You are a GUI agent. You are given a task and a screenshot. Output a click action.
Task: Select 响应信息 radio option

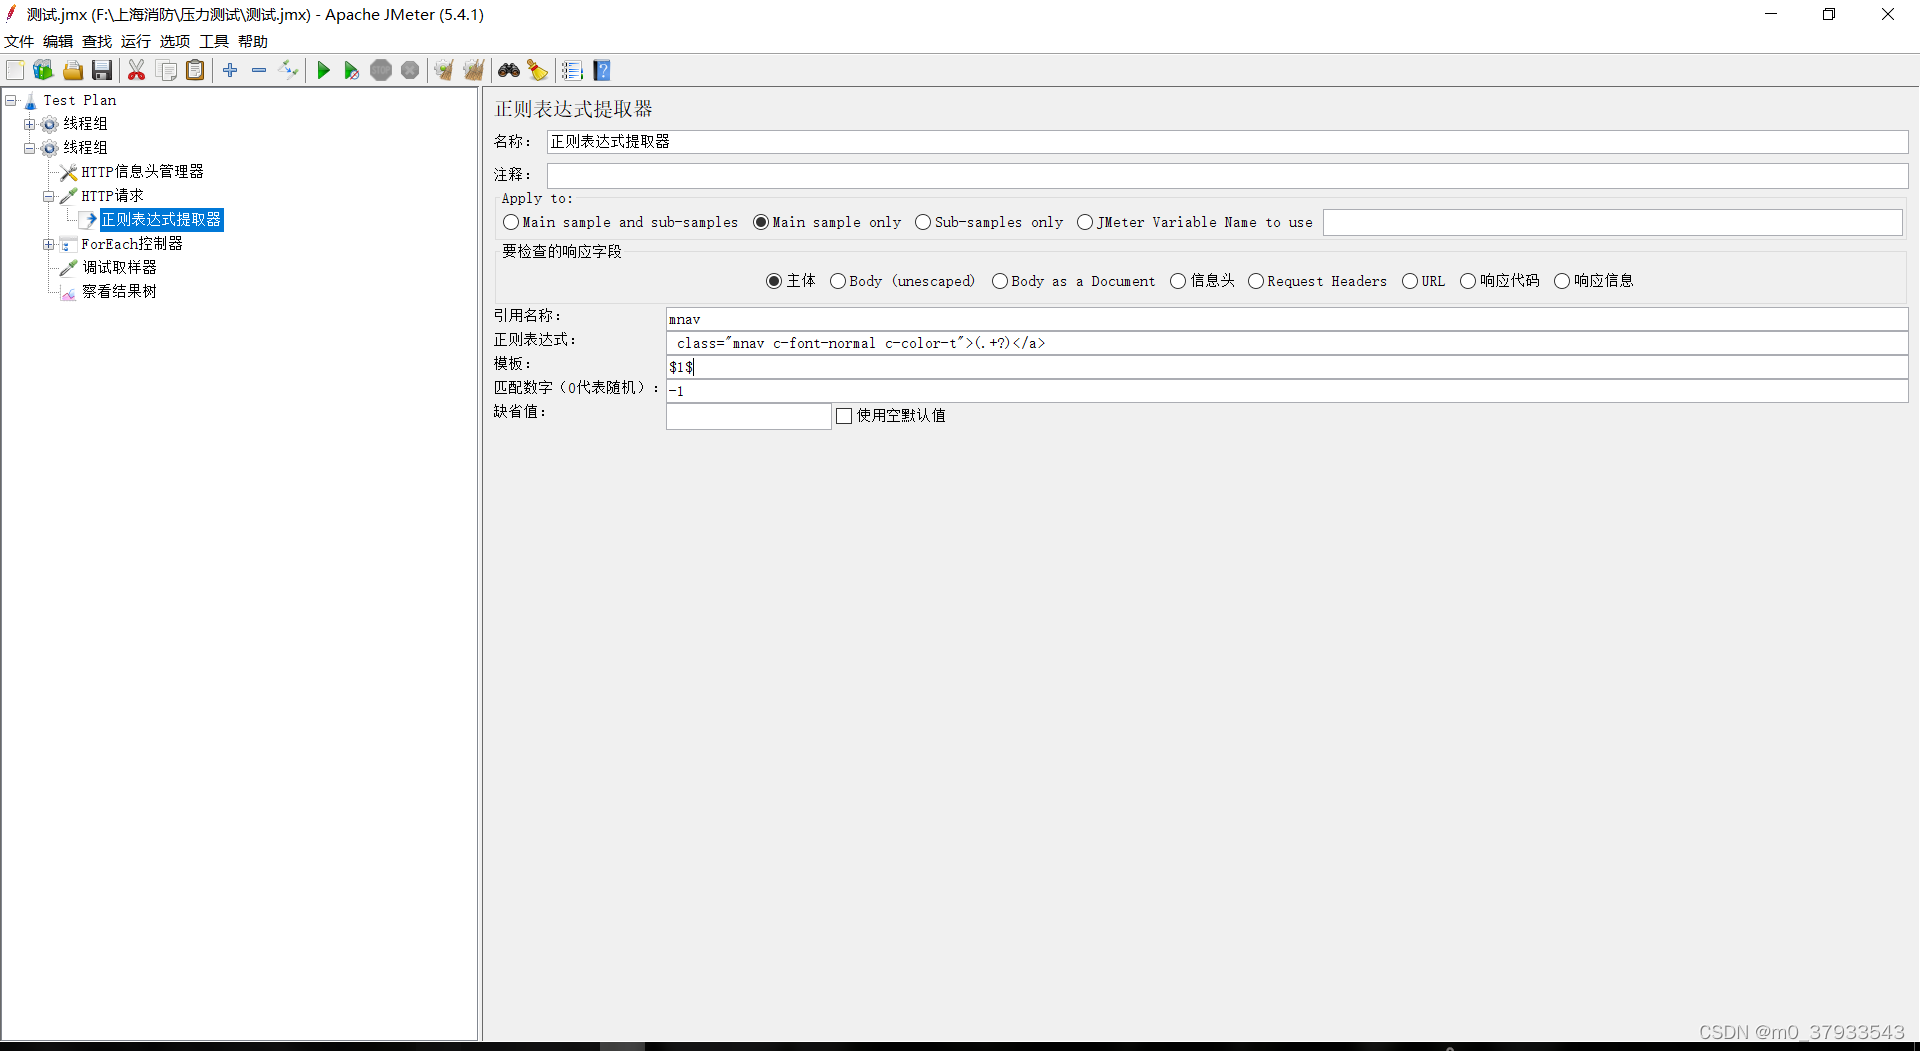coord(1562,281)
